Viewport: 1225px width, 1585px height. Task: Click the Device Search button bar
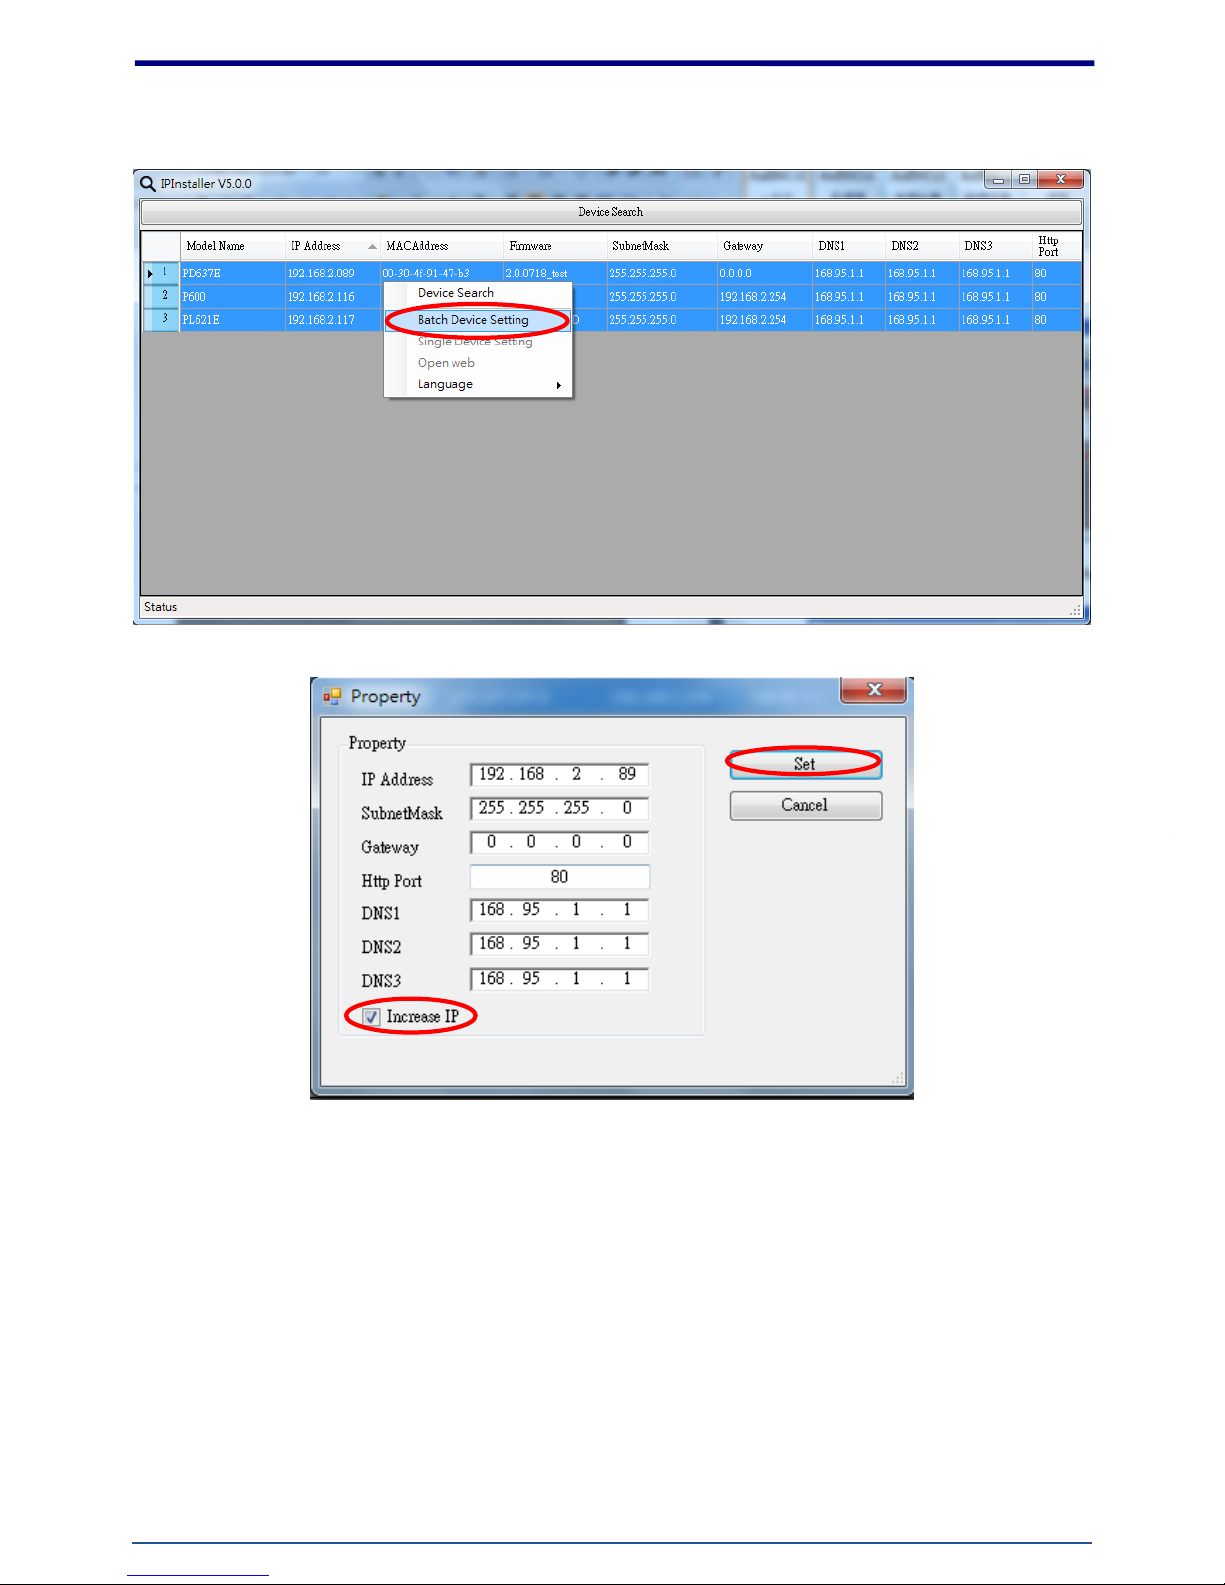(x=611, y=212)
